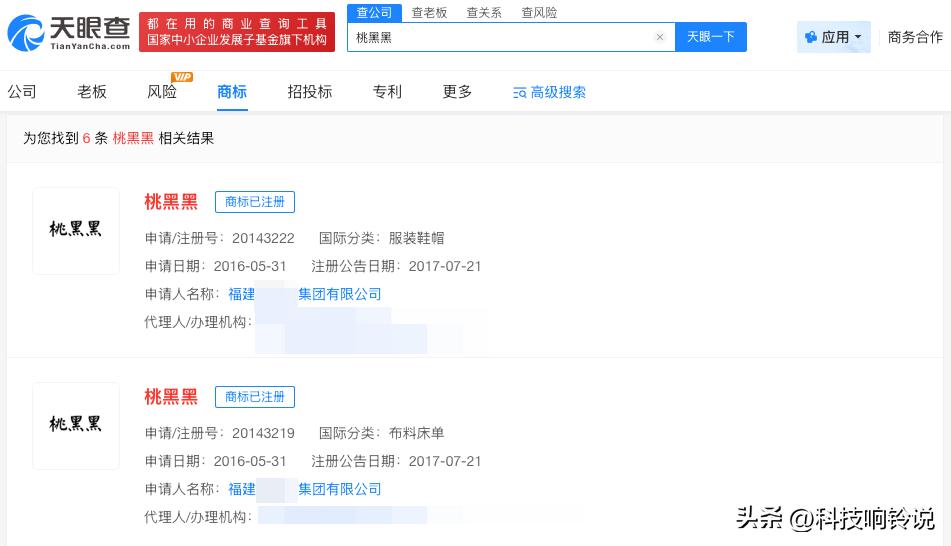
Task: Open trademark thumbnail for registration 20143219
Action: point(76,425)
